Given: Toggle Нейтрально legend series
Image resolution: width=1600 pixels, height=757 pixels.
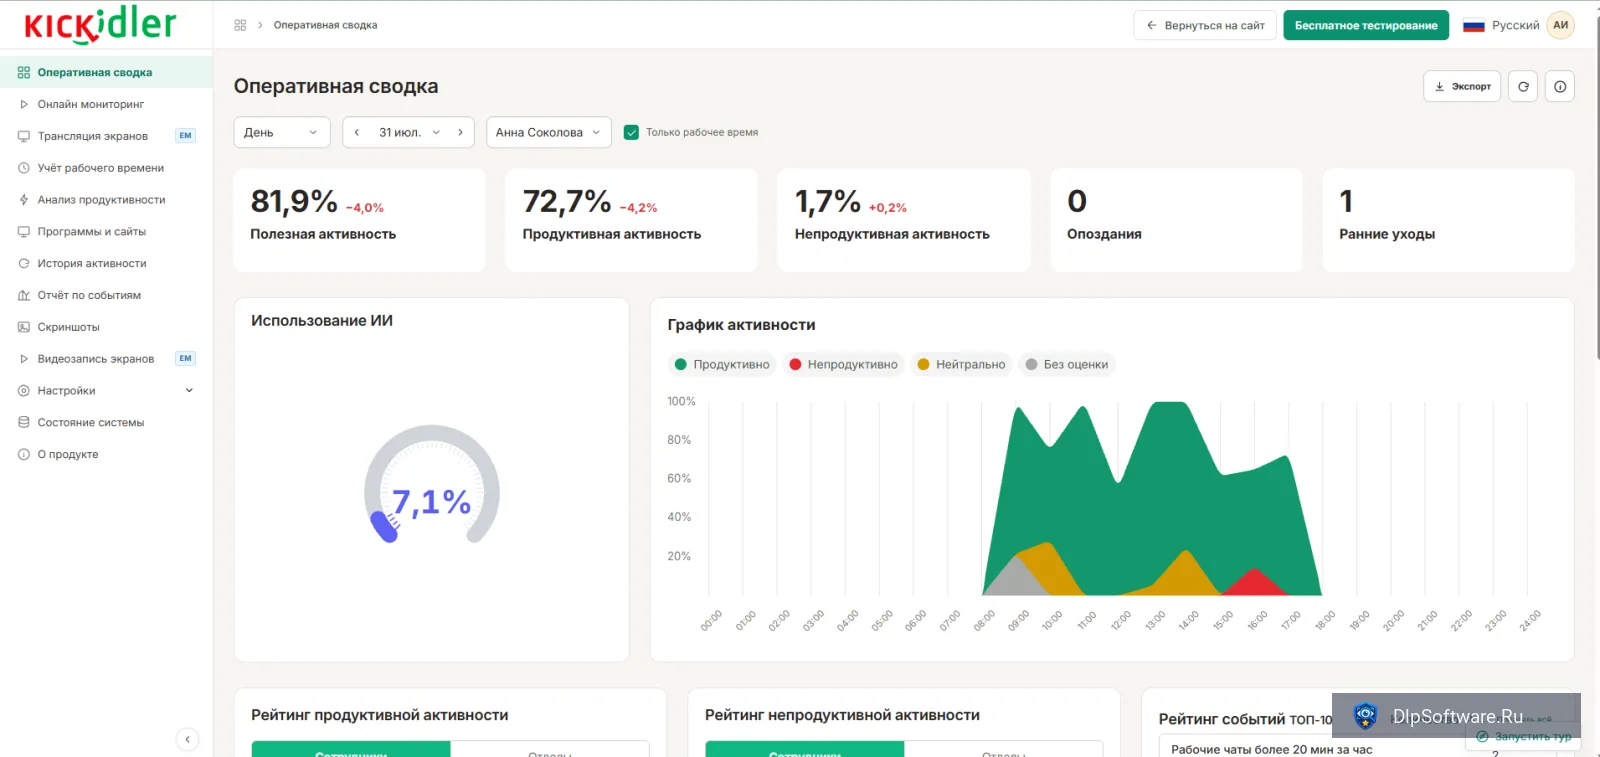Looking at the screenshot, I should click(961, 365).
